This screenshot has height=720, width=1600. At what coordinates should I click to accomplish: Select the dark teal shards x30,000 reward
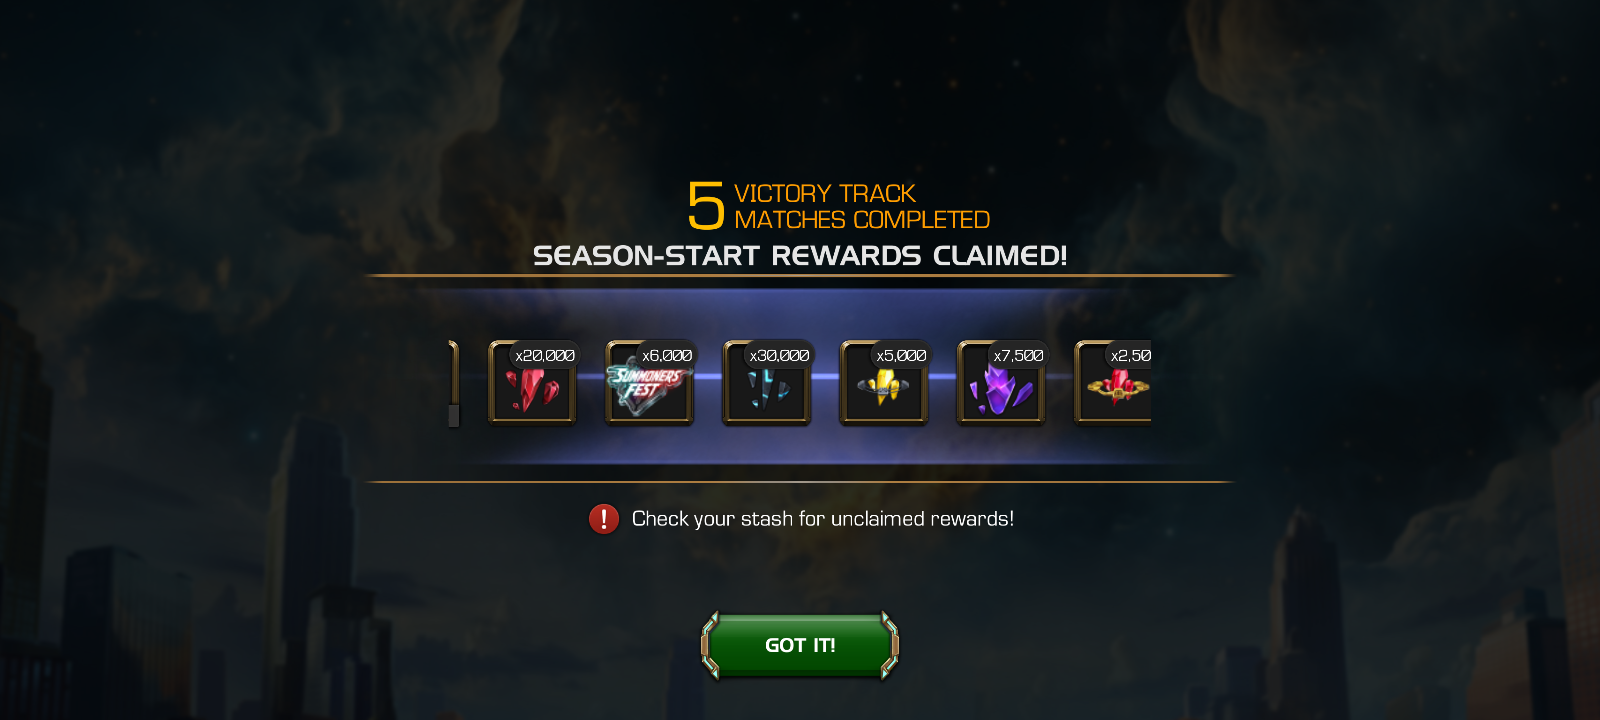(767, 383)
